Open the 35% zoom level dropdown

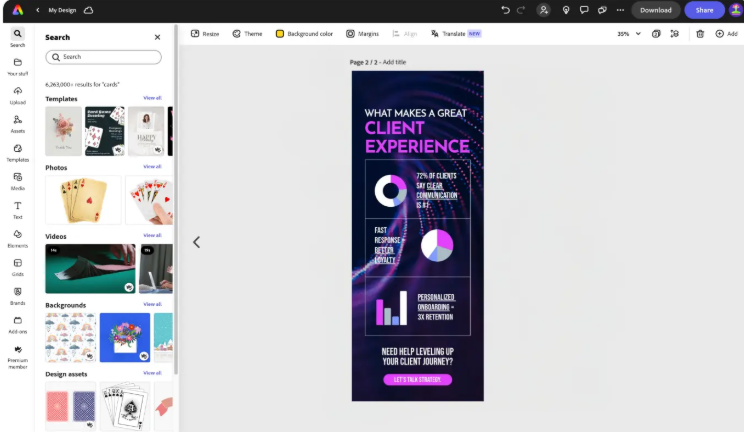coord(627,34)
